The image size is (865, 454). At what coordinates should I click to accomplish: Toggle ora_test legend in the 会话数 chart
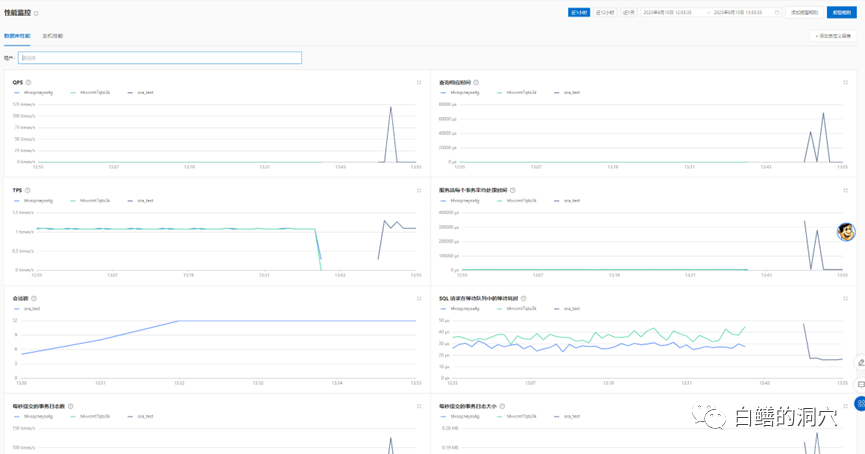(x=28, y=309)
